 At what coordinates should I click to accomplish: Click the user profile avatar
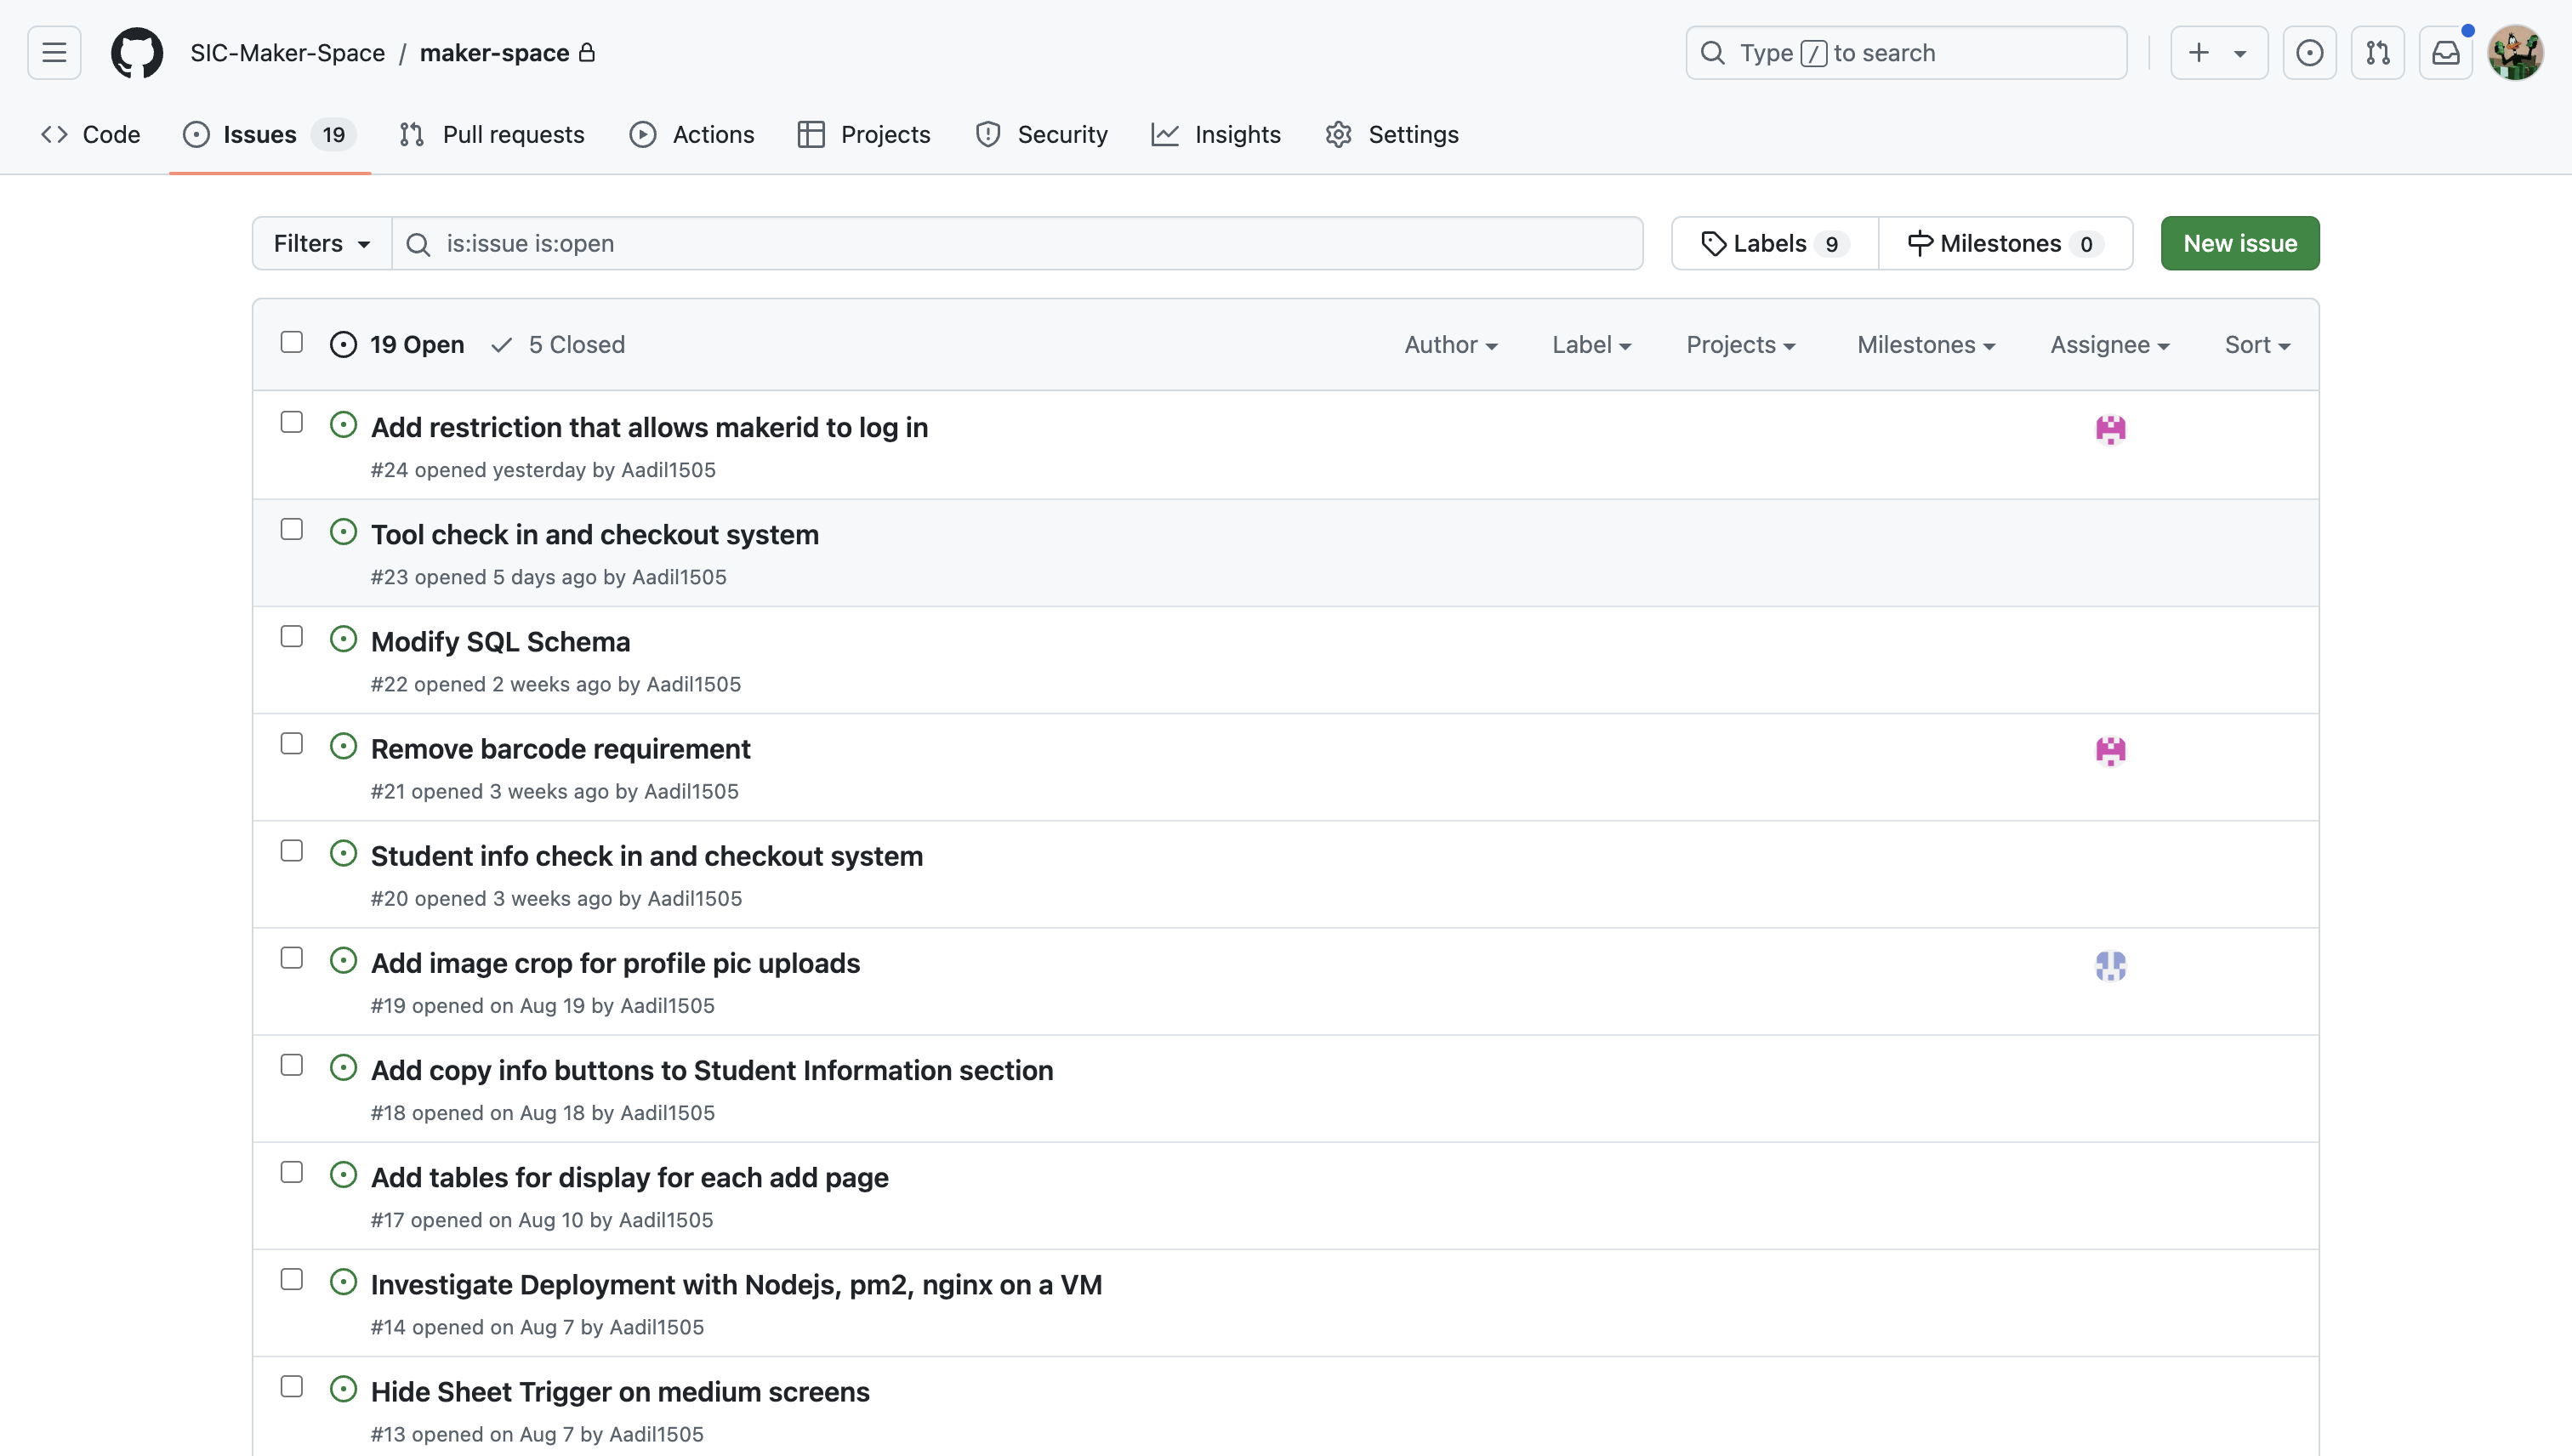(2515, 52)
